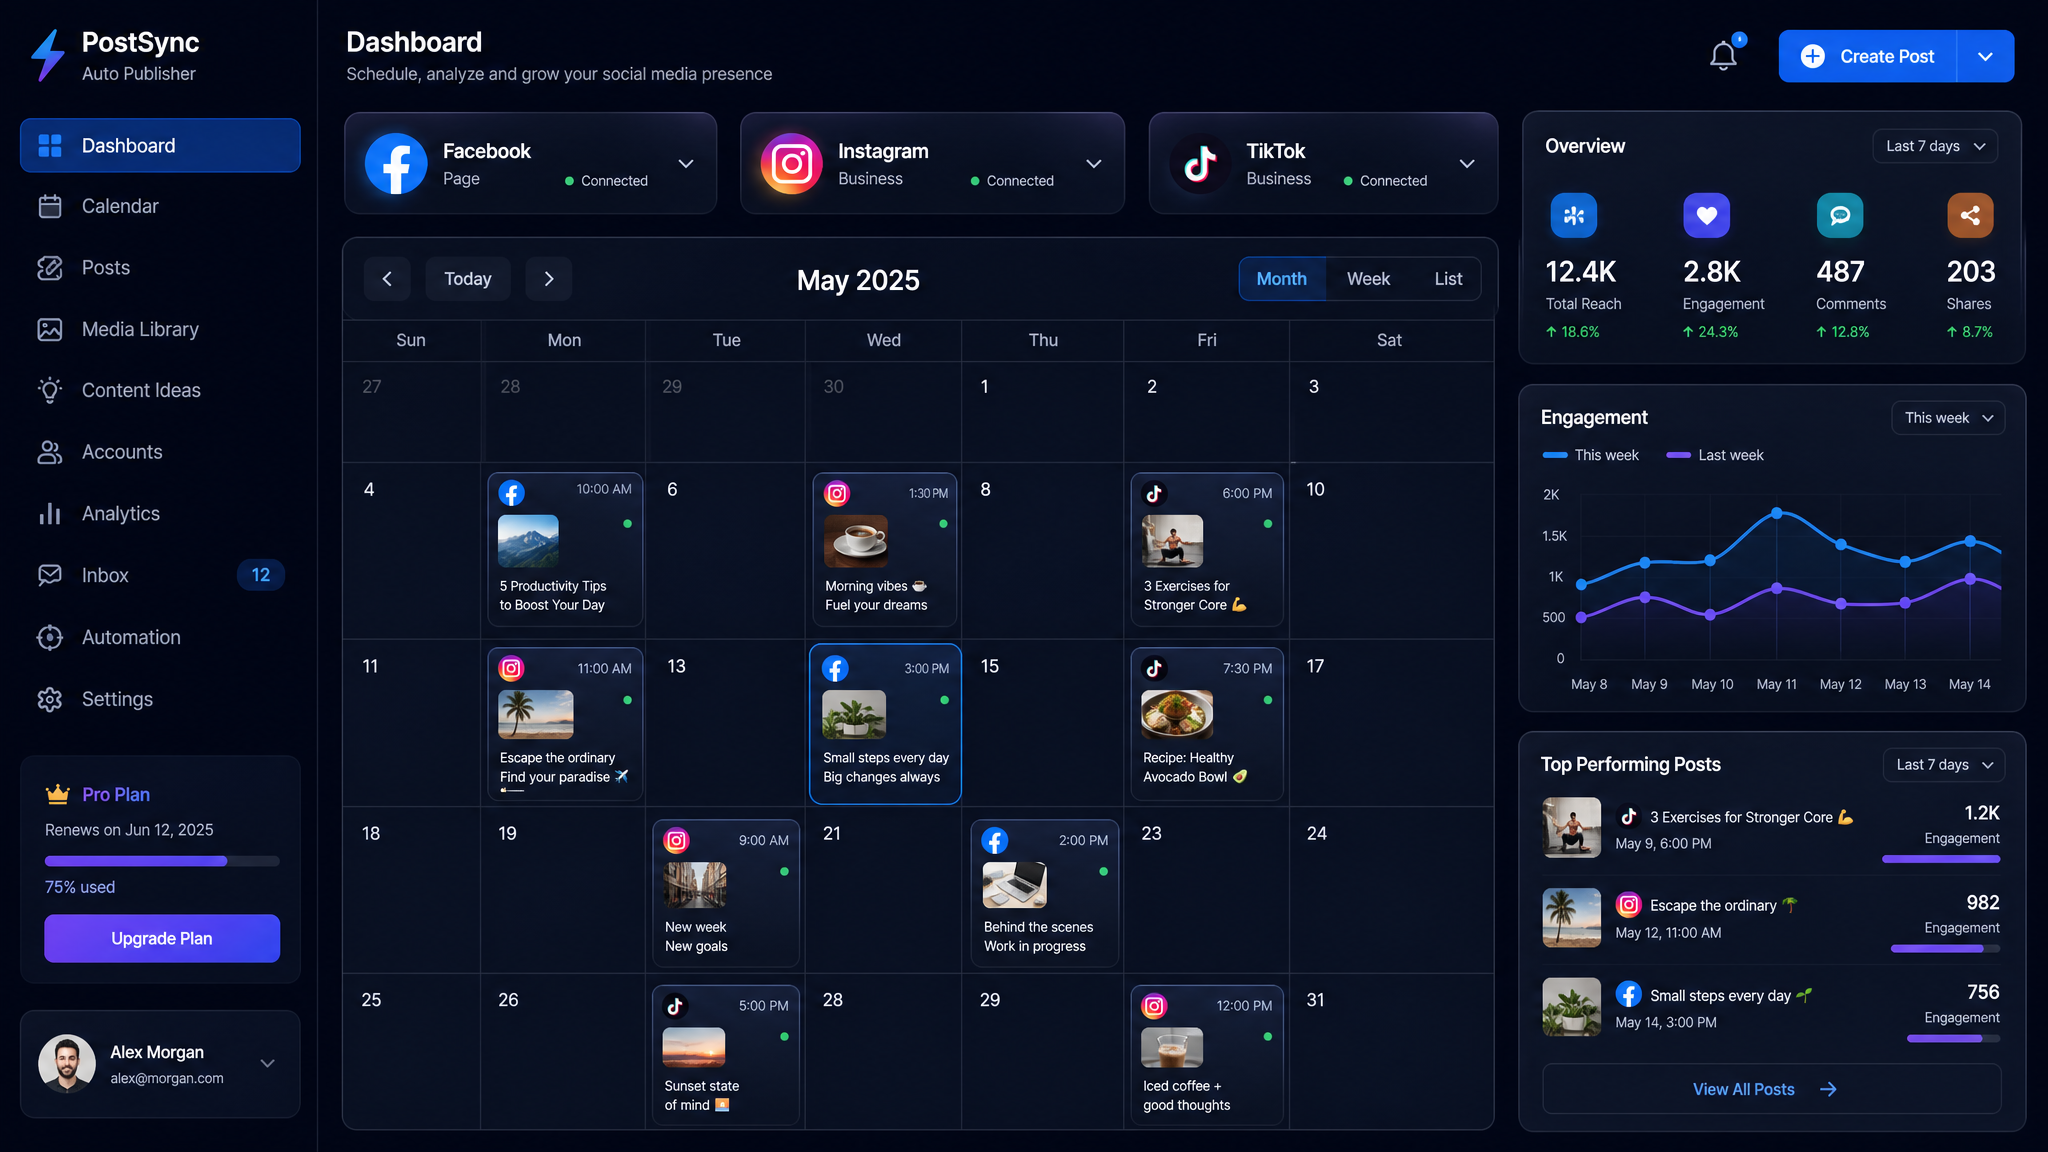
Task: Open the Overview Last 7 days dropdown
Action: tap(1935, 146)
